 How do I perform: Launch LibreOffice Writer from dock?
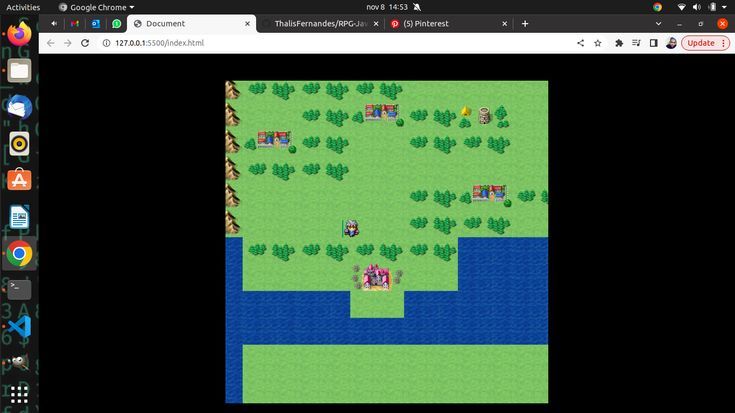pos(19,217)
